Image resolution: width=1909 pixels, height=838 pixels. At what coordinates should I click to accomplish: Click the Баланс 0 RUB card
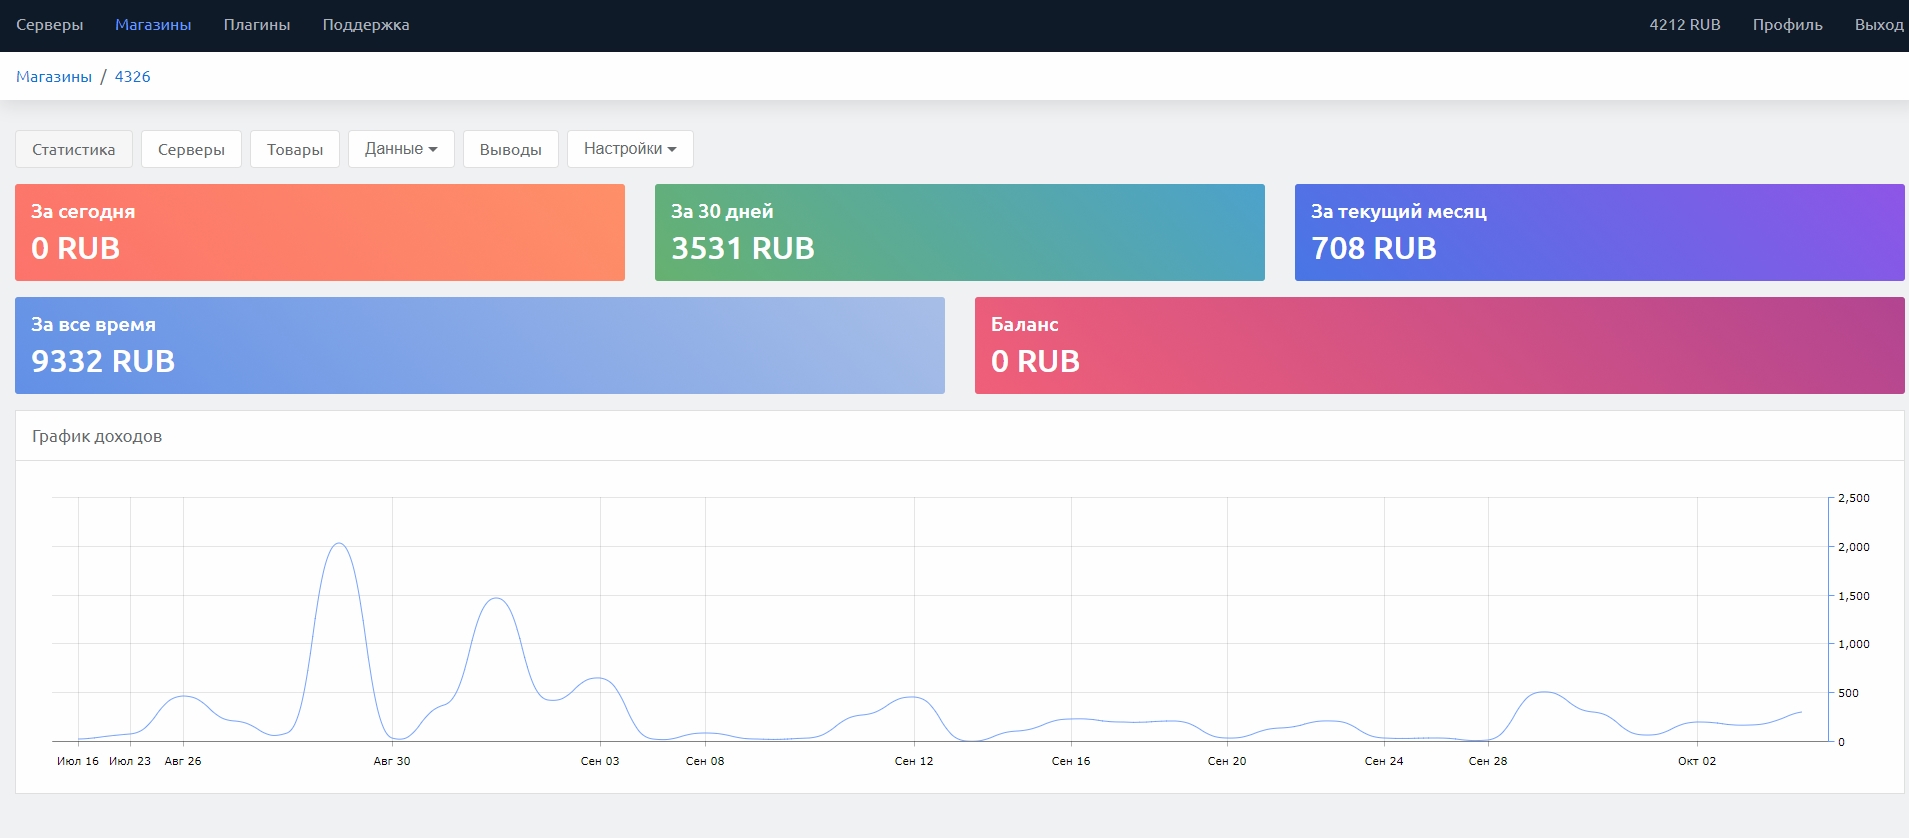pyautogui.click(x=1440, y=345)
